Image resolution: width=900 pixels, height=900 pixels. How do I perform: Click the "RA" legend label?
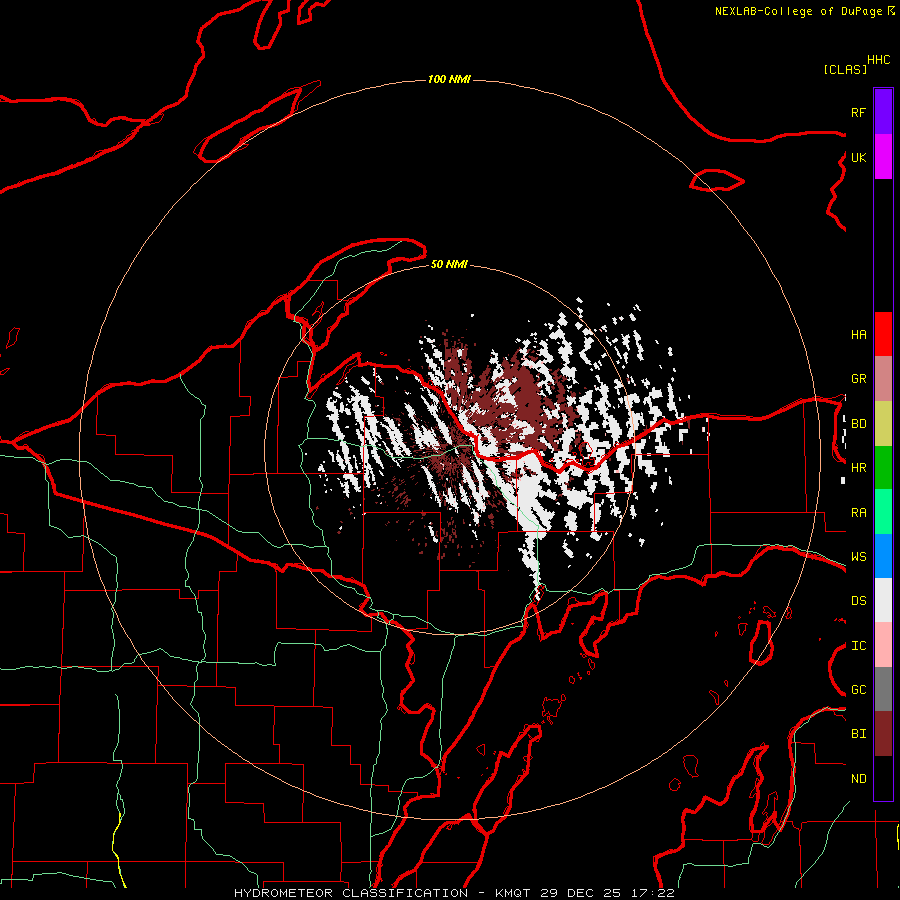[x=858, y=513]
